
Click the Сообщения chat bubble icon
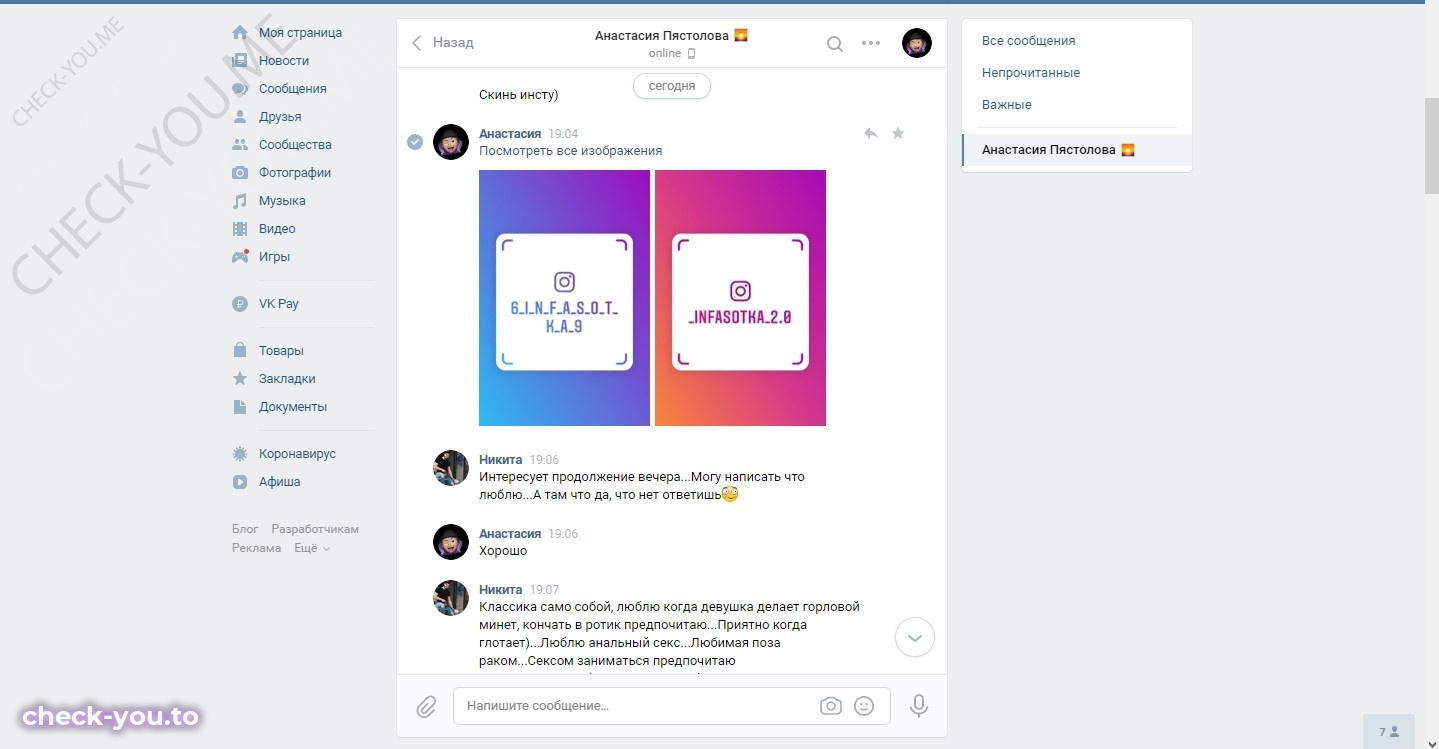point(240,89)
